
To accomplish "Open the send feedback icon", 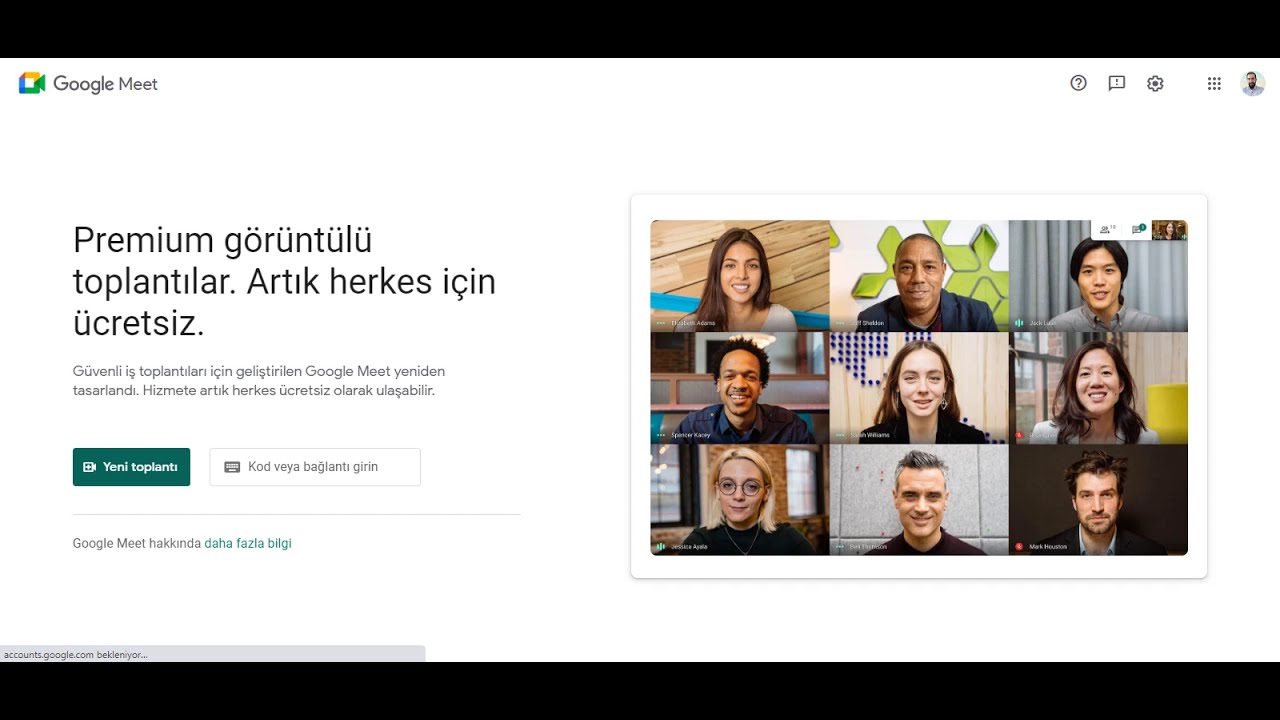I will (1117, 84).
